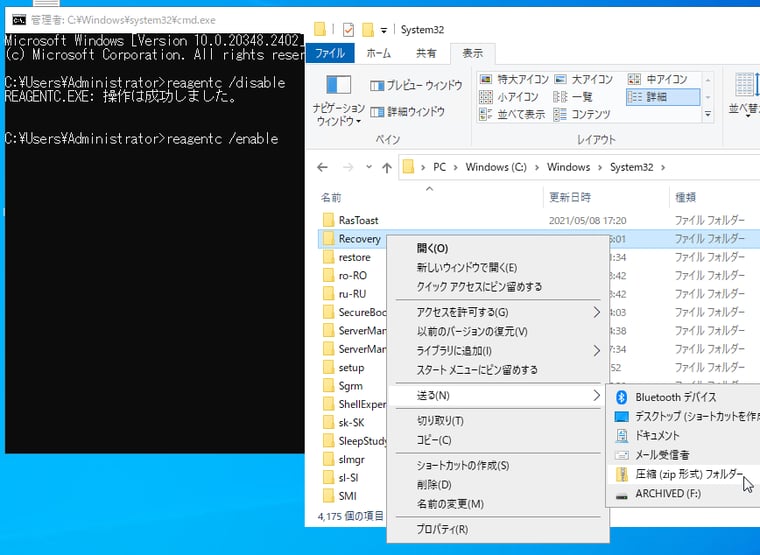Choose 切り取り(T) in context menu
This screenshot has width=760, height=555.
[x=498, y=421]
